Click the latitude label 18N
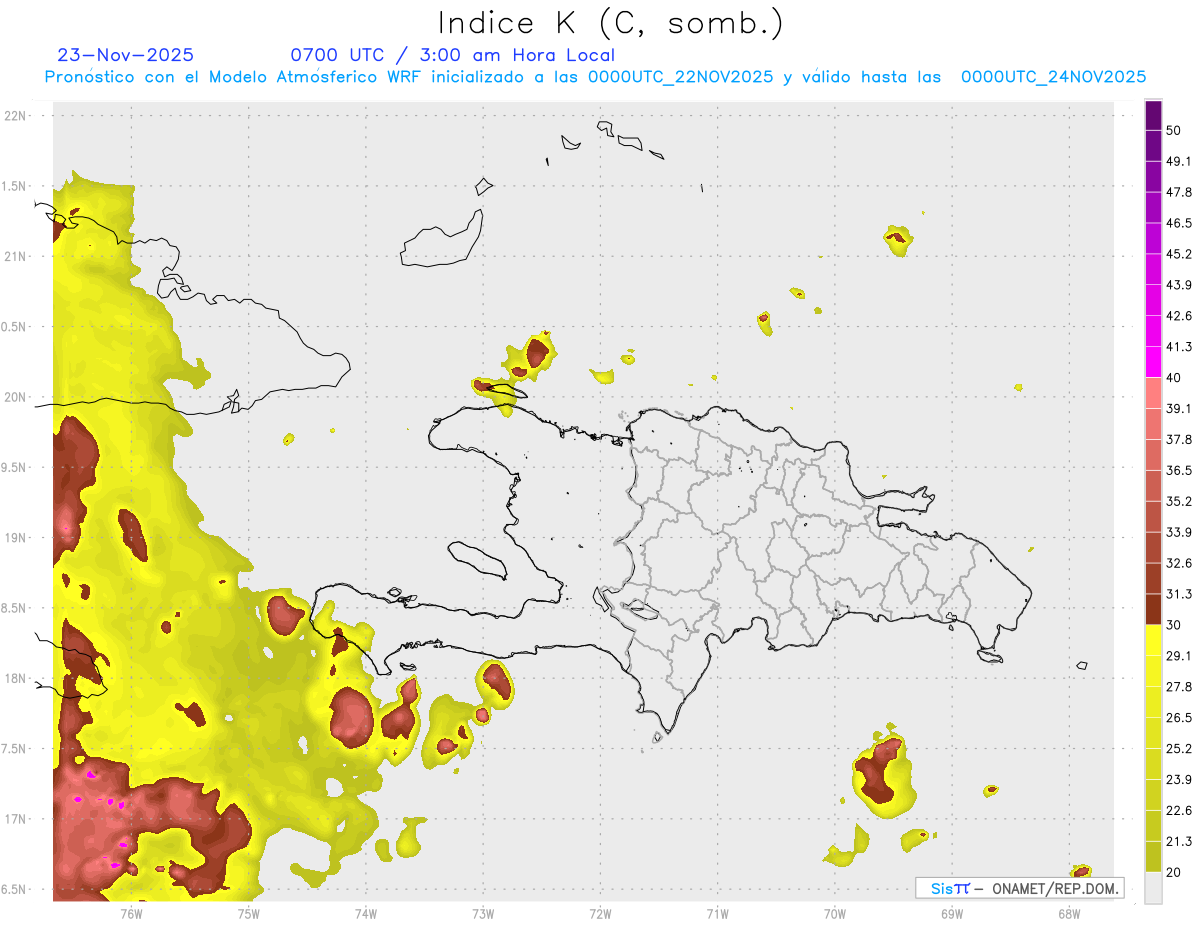The width and height of the screenshot is (1200, 927). pyautogui.click(x=15, y=679)
